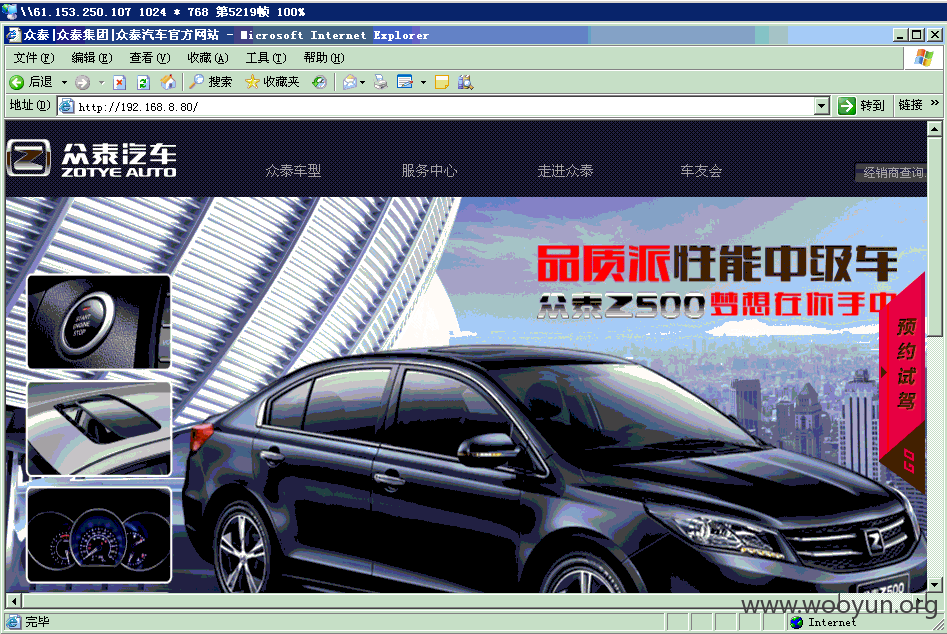The height and width of the screenshot is (634, 947).
Task: Click the Forward arrow icon
Action: tap(83, 82)
